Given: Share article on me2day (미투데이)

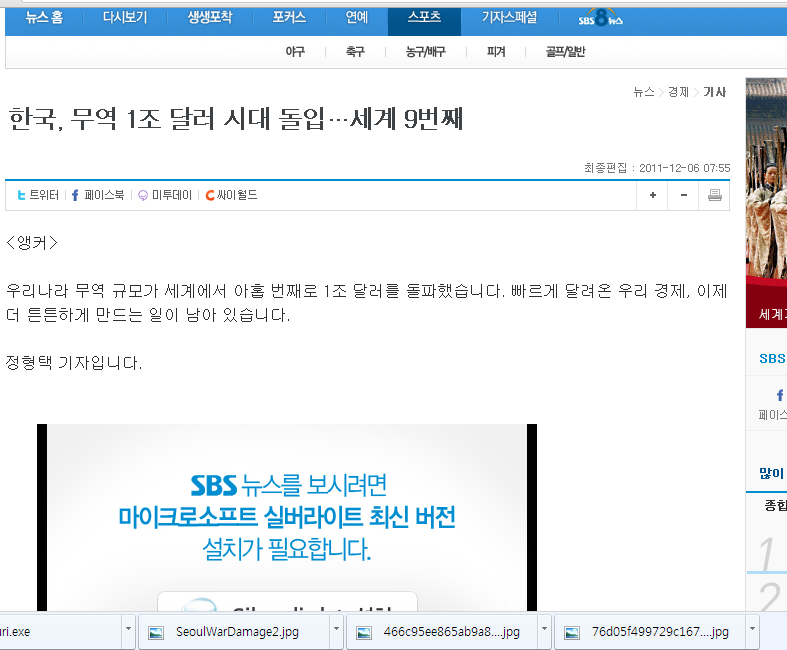Looking at the screenshot, I should click(165, 195).
